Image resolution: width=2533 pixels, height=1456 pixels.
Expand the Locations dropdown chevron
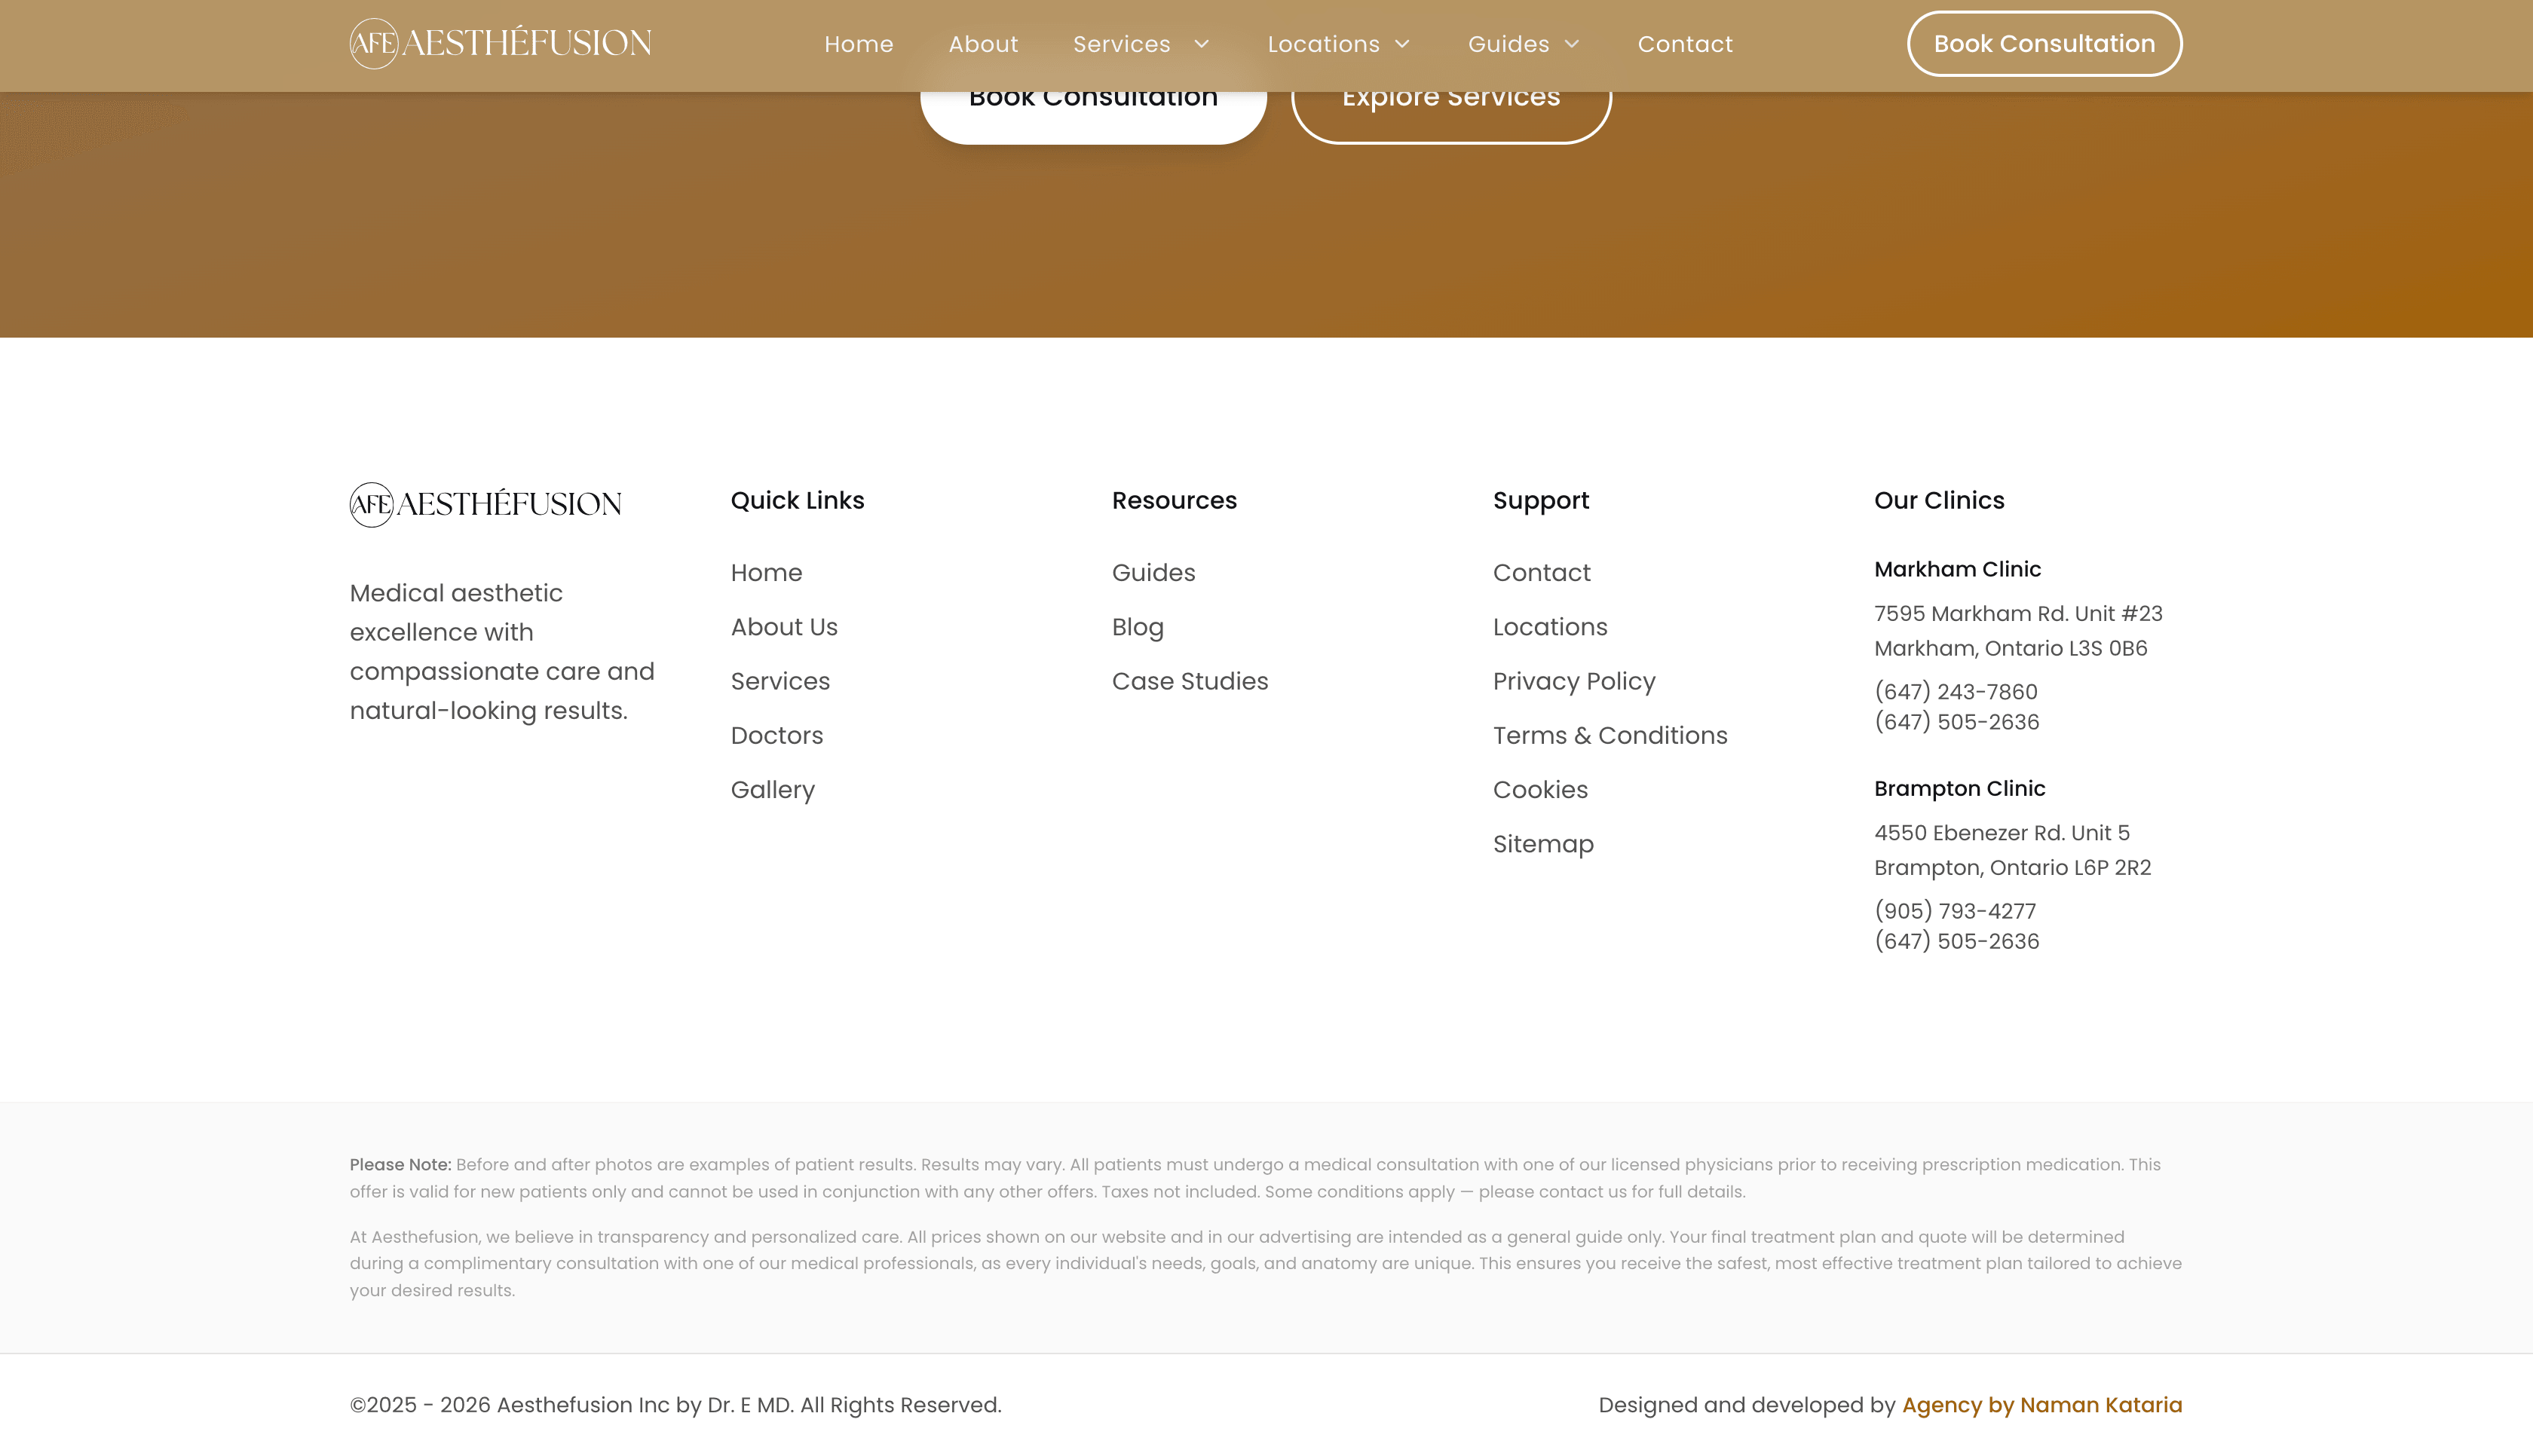[x=1402, y=44]
